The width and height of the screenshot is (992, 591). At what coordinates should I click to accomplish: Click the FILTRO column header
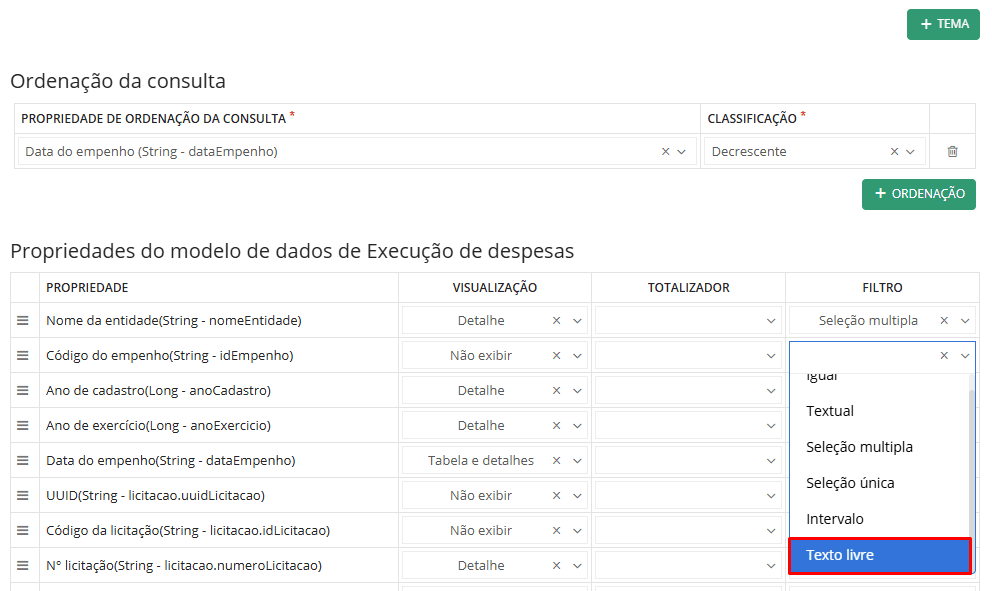(882, 287)
